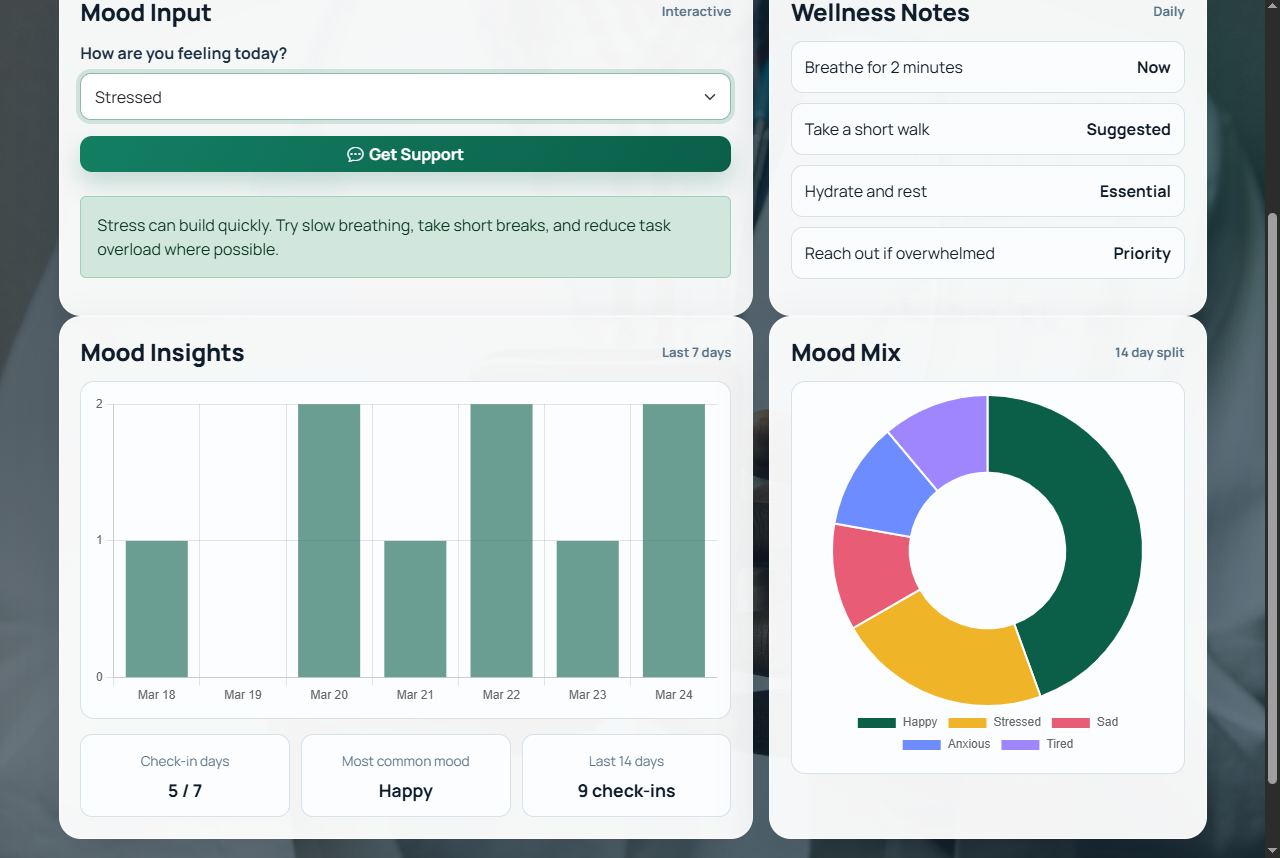Click the Last 14 days 9 check-ins card

[x=627, y=776]
